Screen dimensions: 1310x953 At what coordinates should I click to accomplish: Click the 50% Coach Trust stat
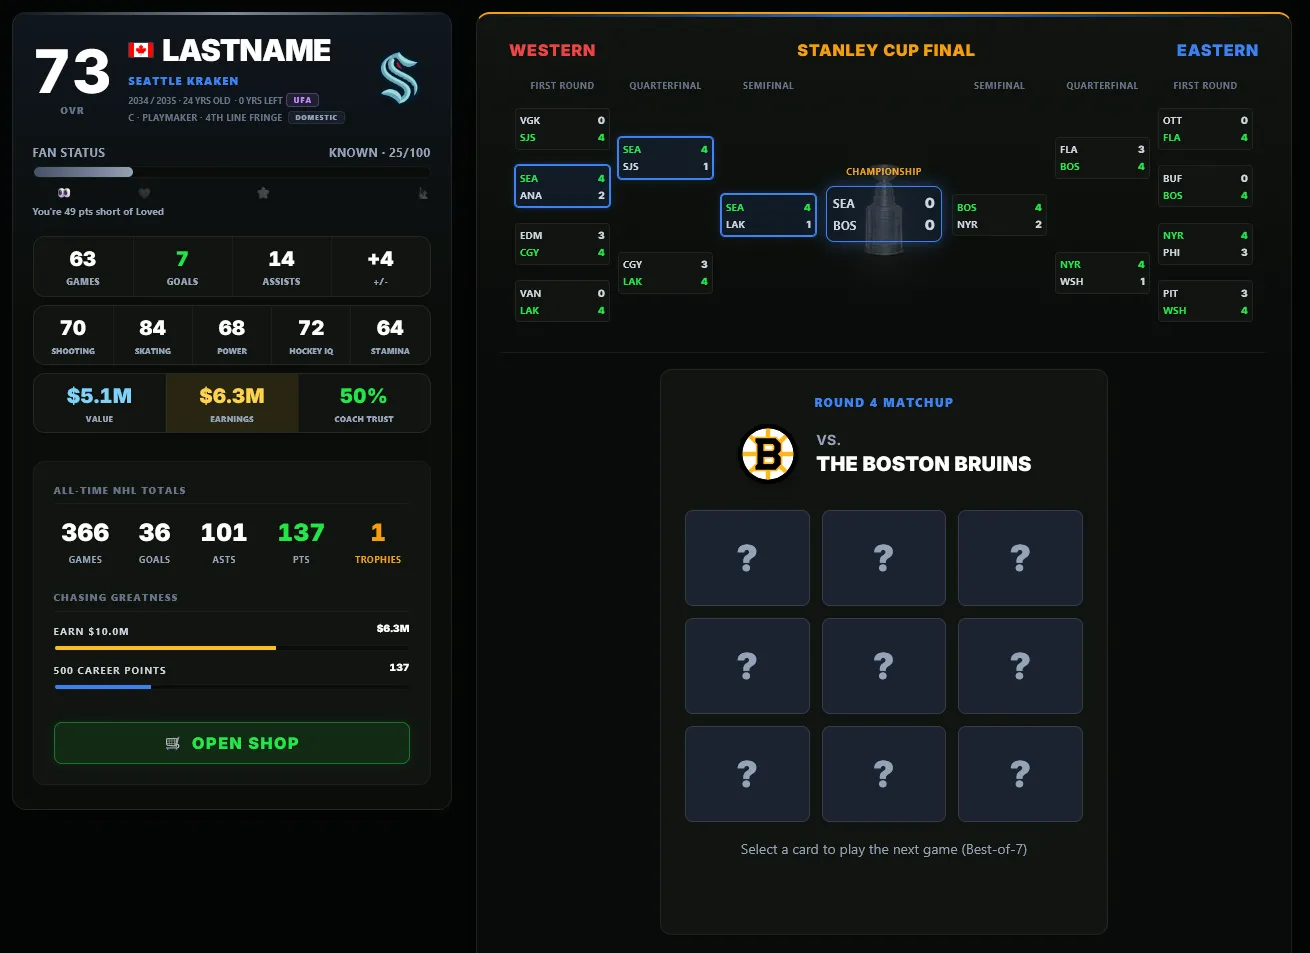coord(364,403)
